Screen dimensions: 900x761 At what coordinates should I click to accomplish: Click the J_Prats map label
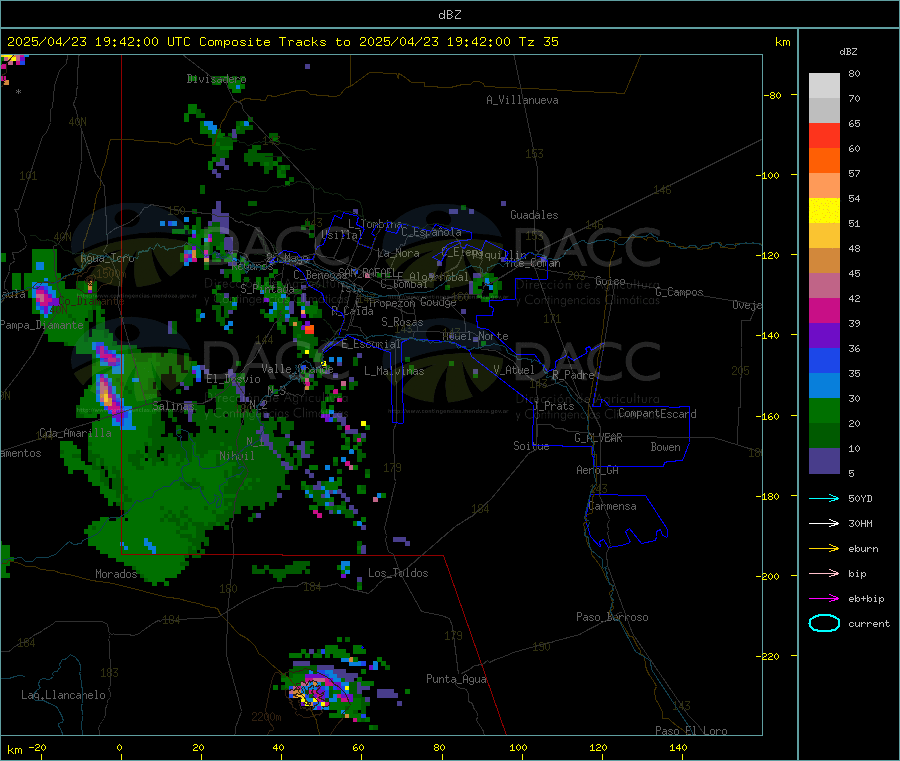[554, 406]
